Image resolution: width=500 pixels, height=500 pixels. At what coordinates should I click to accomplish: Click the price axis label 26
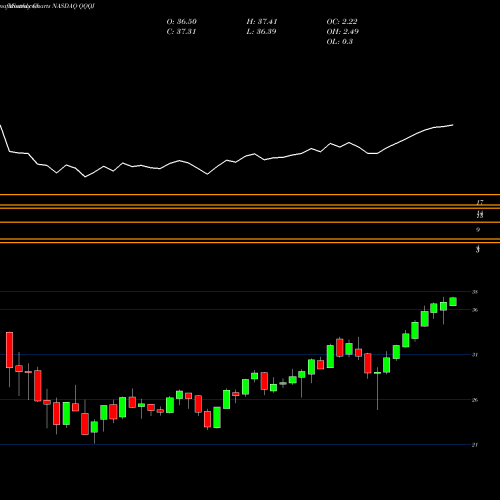pyautogui.click(x=475, y=400)
